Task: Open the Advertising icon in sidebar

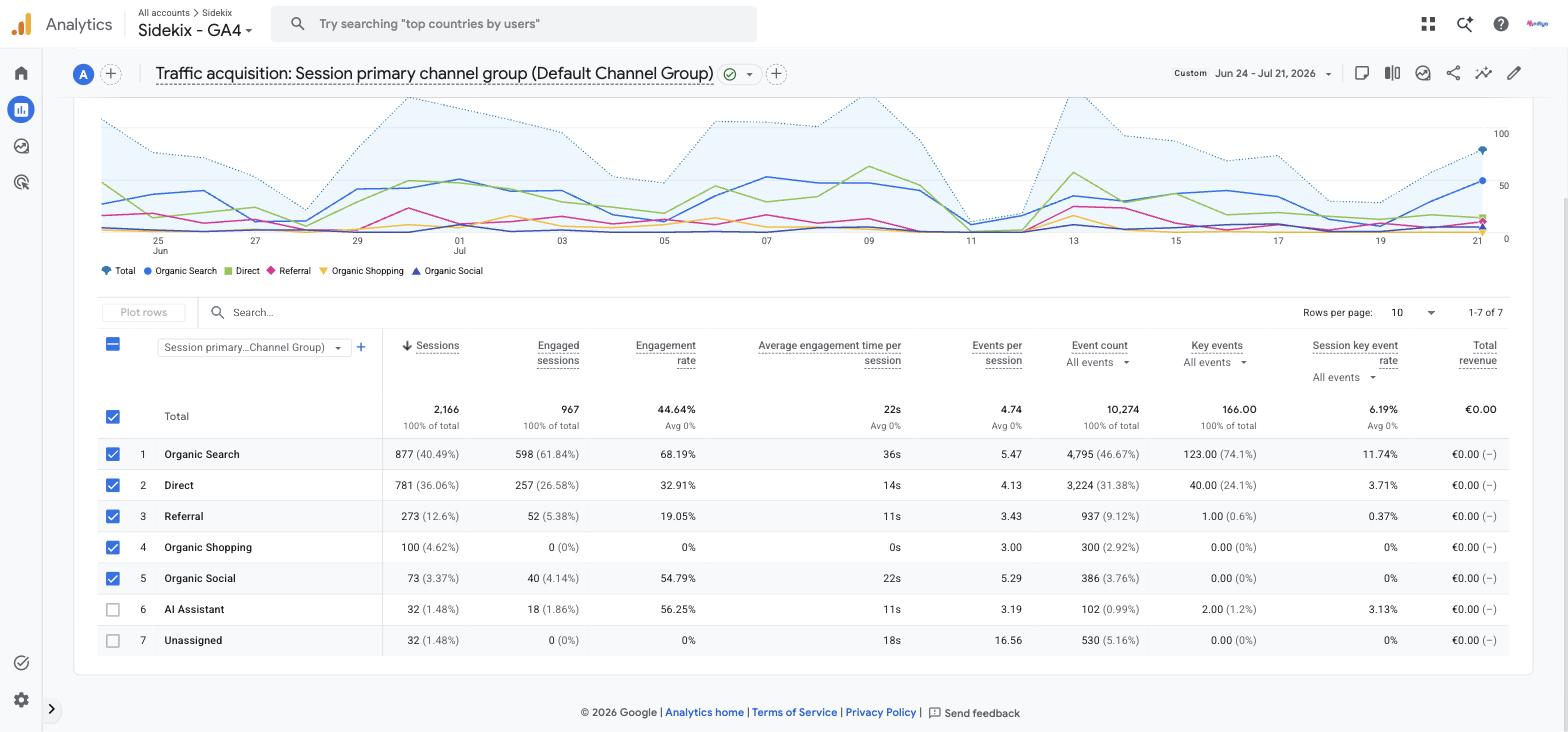Action: (21, 182)
